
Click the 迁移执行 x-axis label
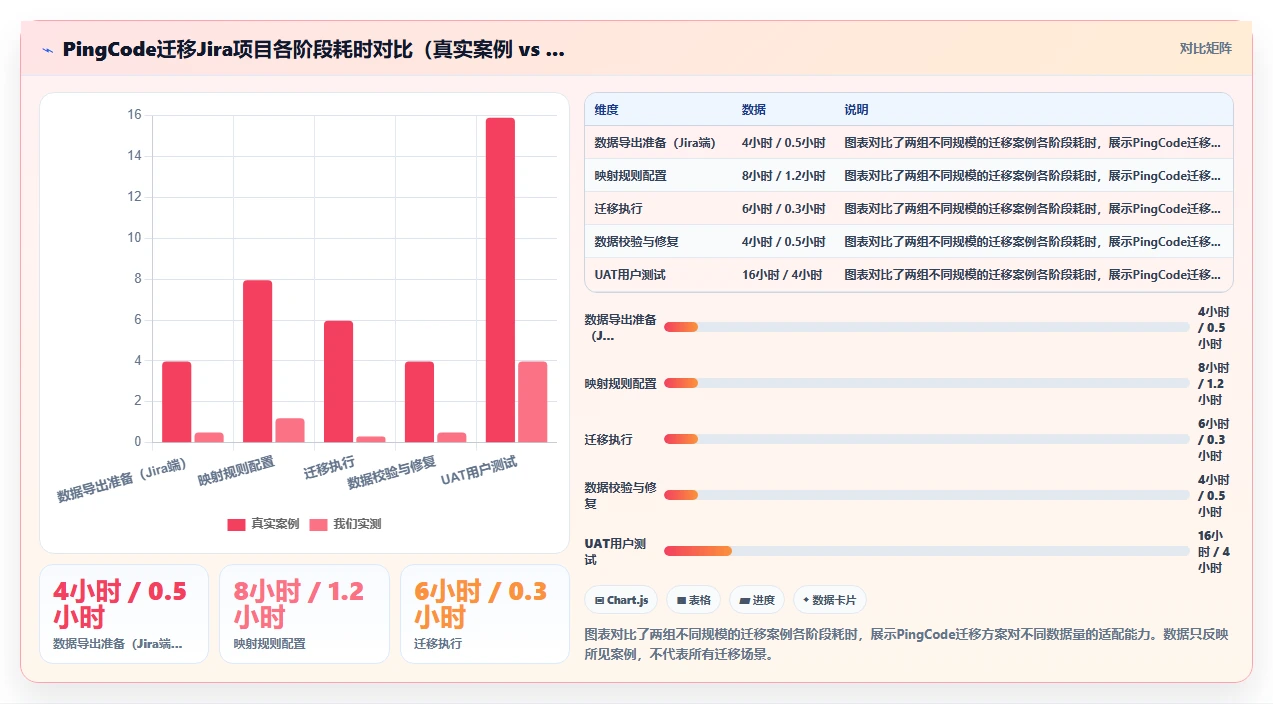(x=330, y=467)
